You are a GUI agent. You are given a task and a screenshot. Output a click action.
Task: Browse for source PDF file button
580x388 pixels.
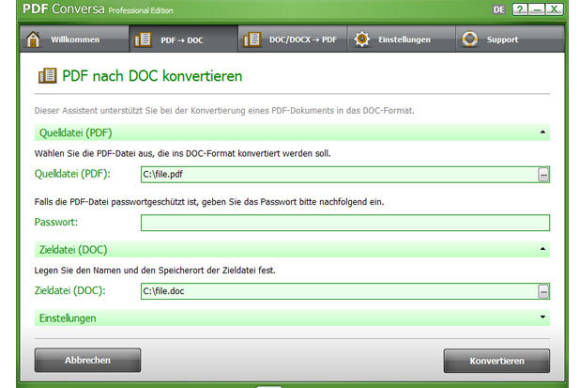tap(543, 175)
